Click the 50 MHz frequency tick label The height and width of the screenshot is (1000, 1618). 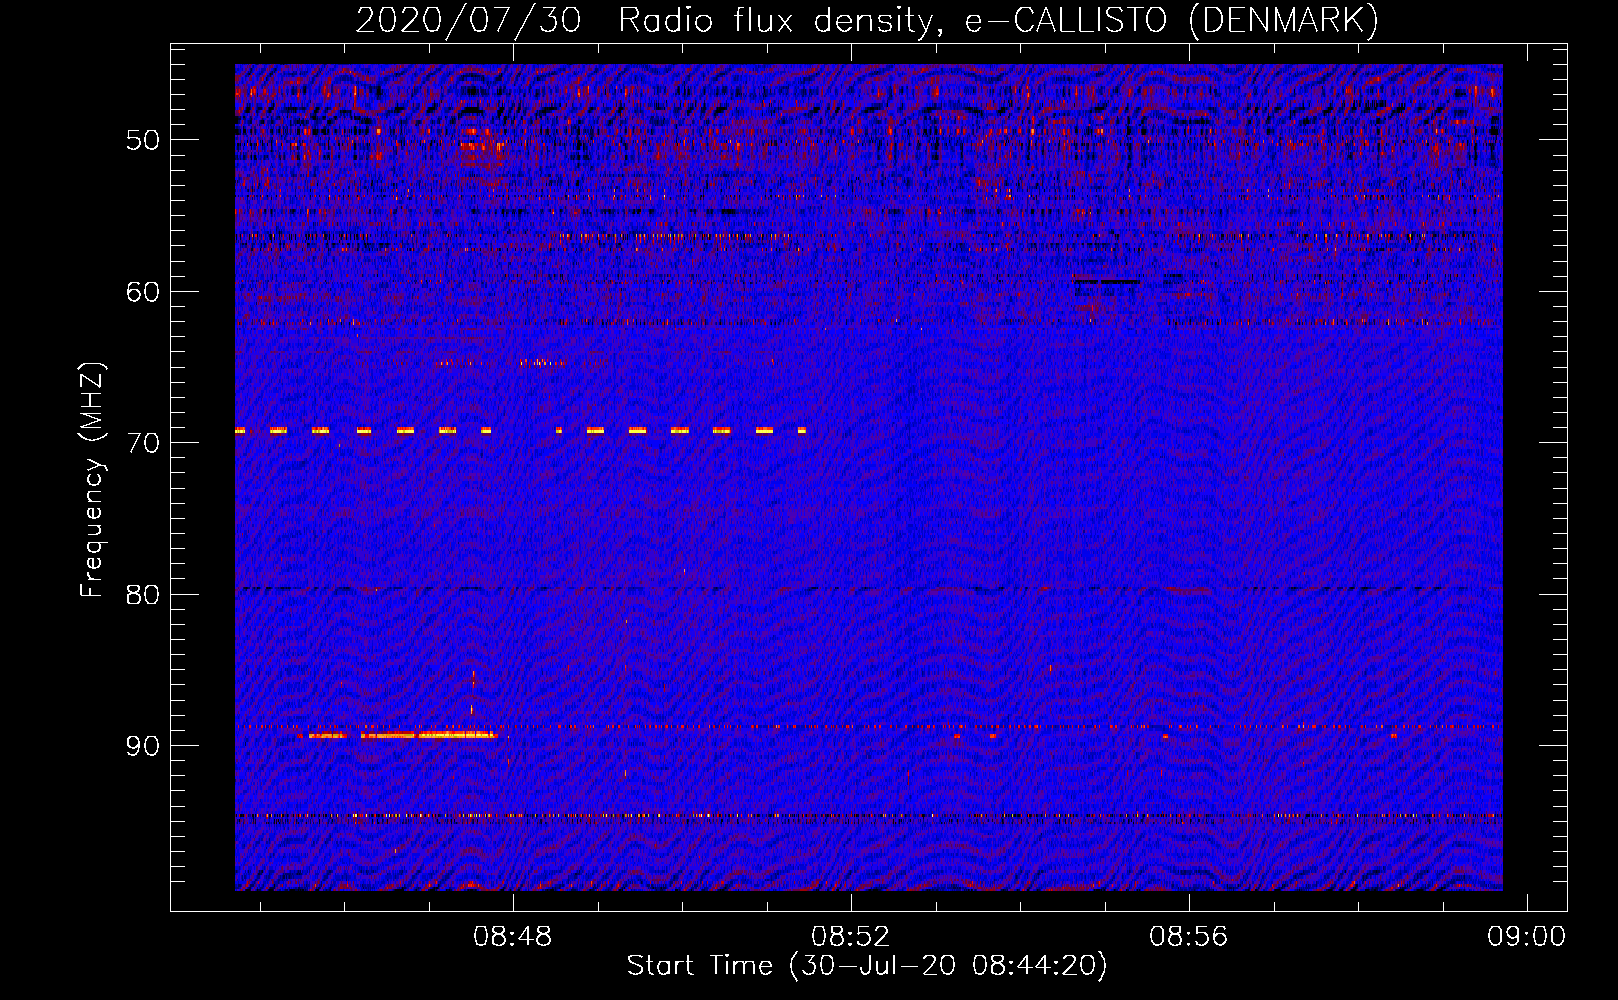[143, 140]
